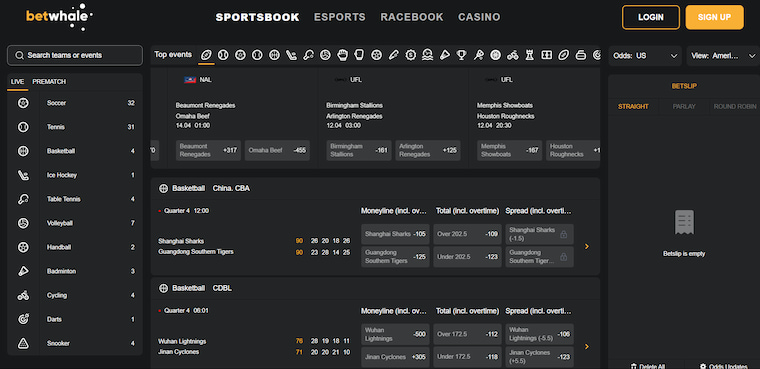760x369 pixels.
Task: Switch to the LIVE tab
Action: (x=17, y=81)
